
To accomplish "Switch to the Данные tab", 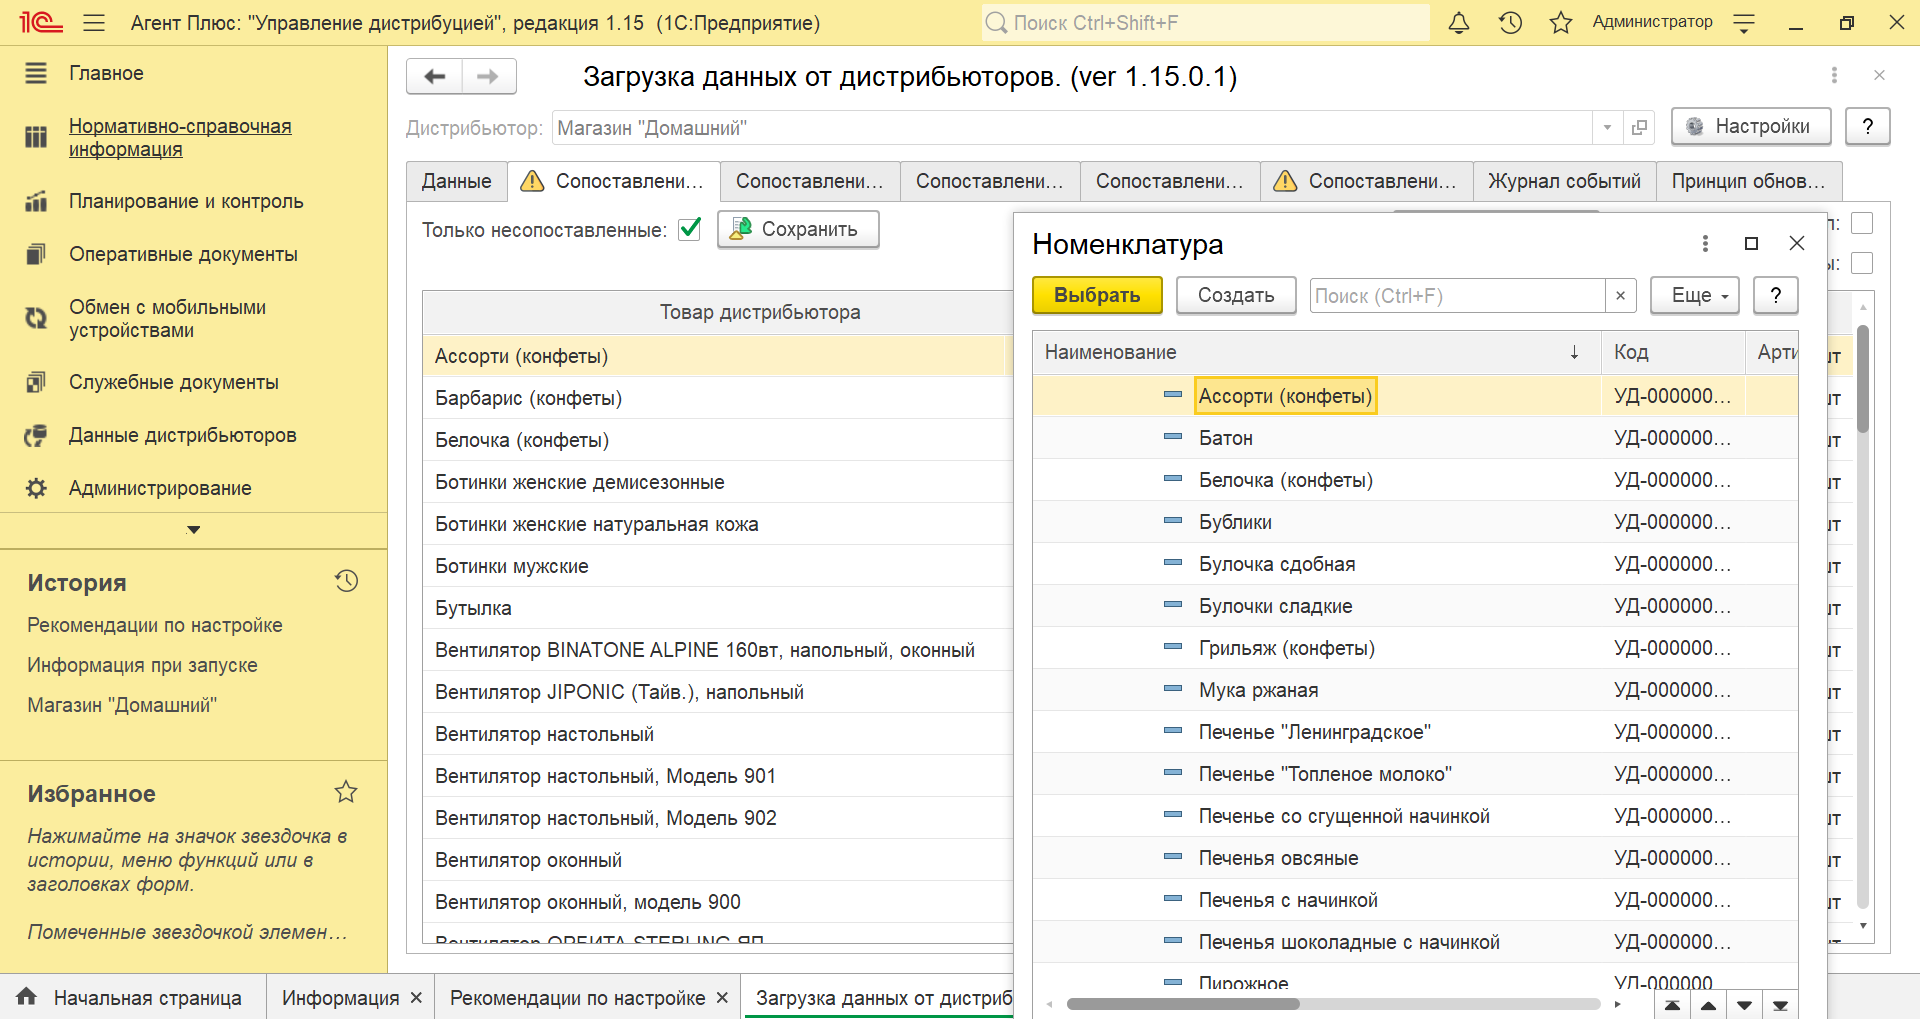I will (x=457, y=181).
